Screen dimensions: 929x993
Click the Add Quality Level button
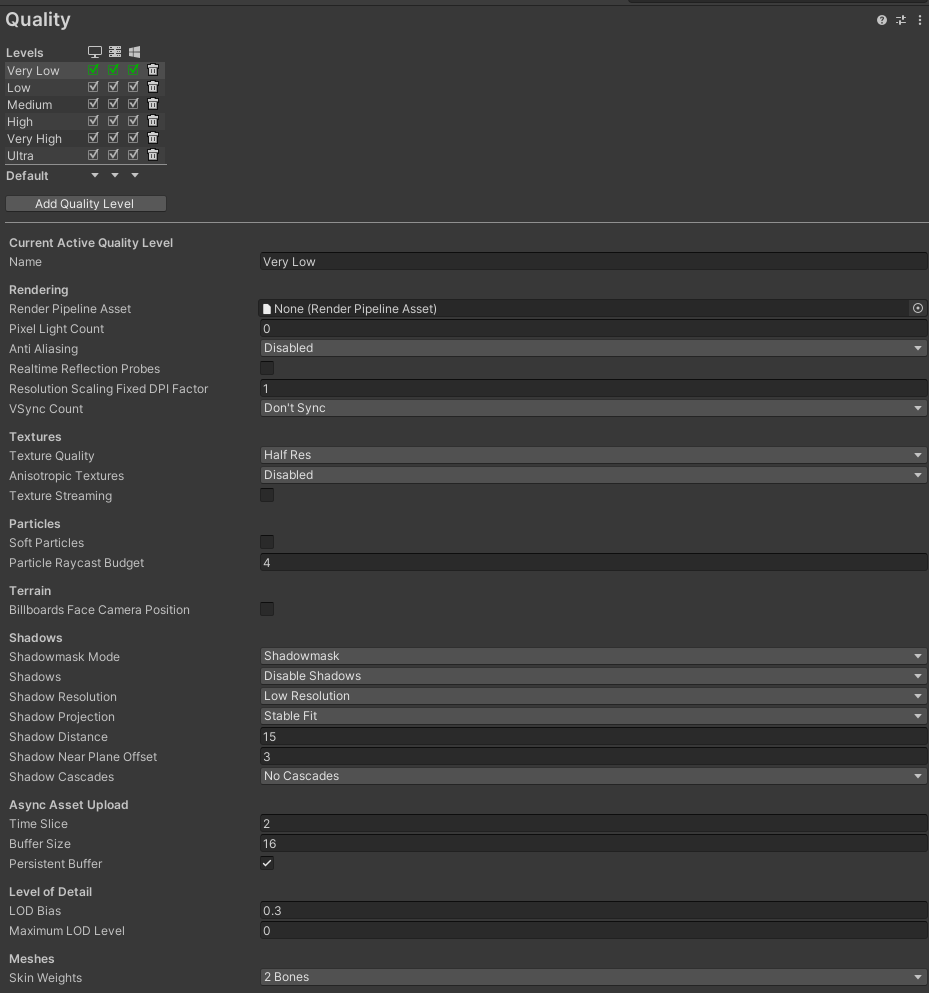[x=85, y=203]
